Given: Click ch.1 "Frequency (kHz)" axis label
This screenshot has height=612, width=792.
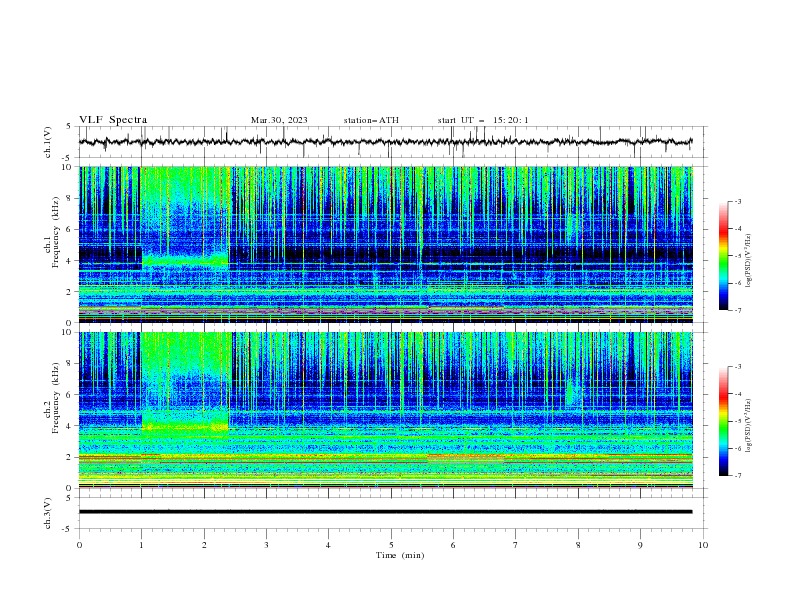Looking at the screenshot, I should [56, 232].
